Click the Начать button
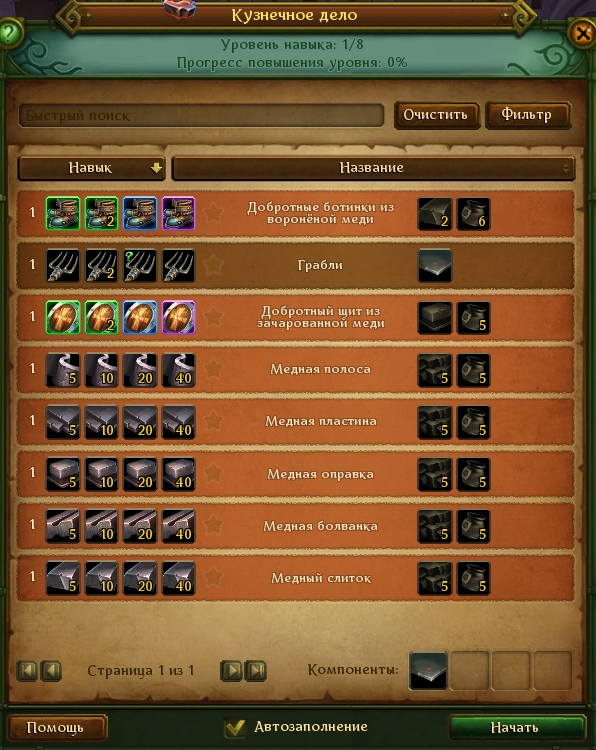This screenshot has width=596, height=750. point(517,728)
